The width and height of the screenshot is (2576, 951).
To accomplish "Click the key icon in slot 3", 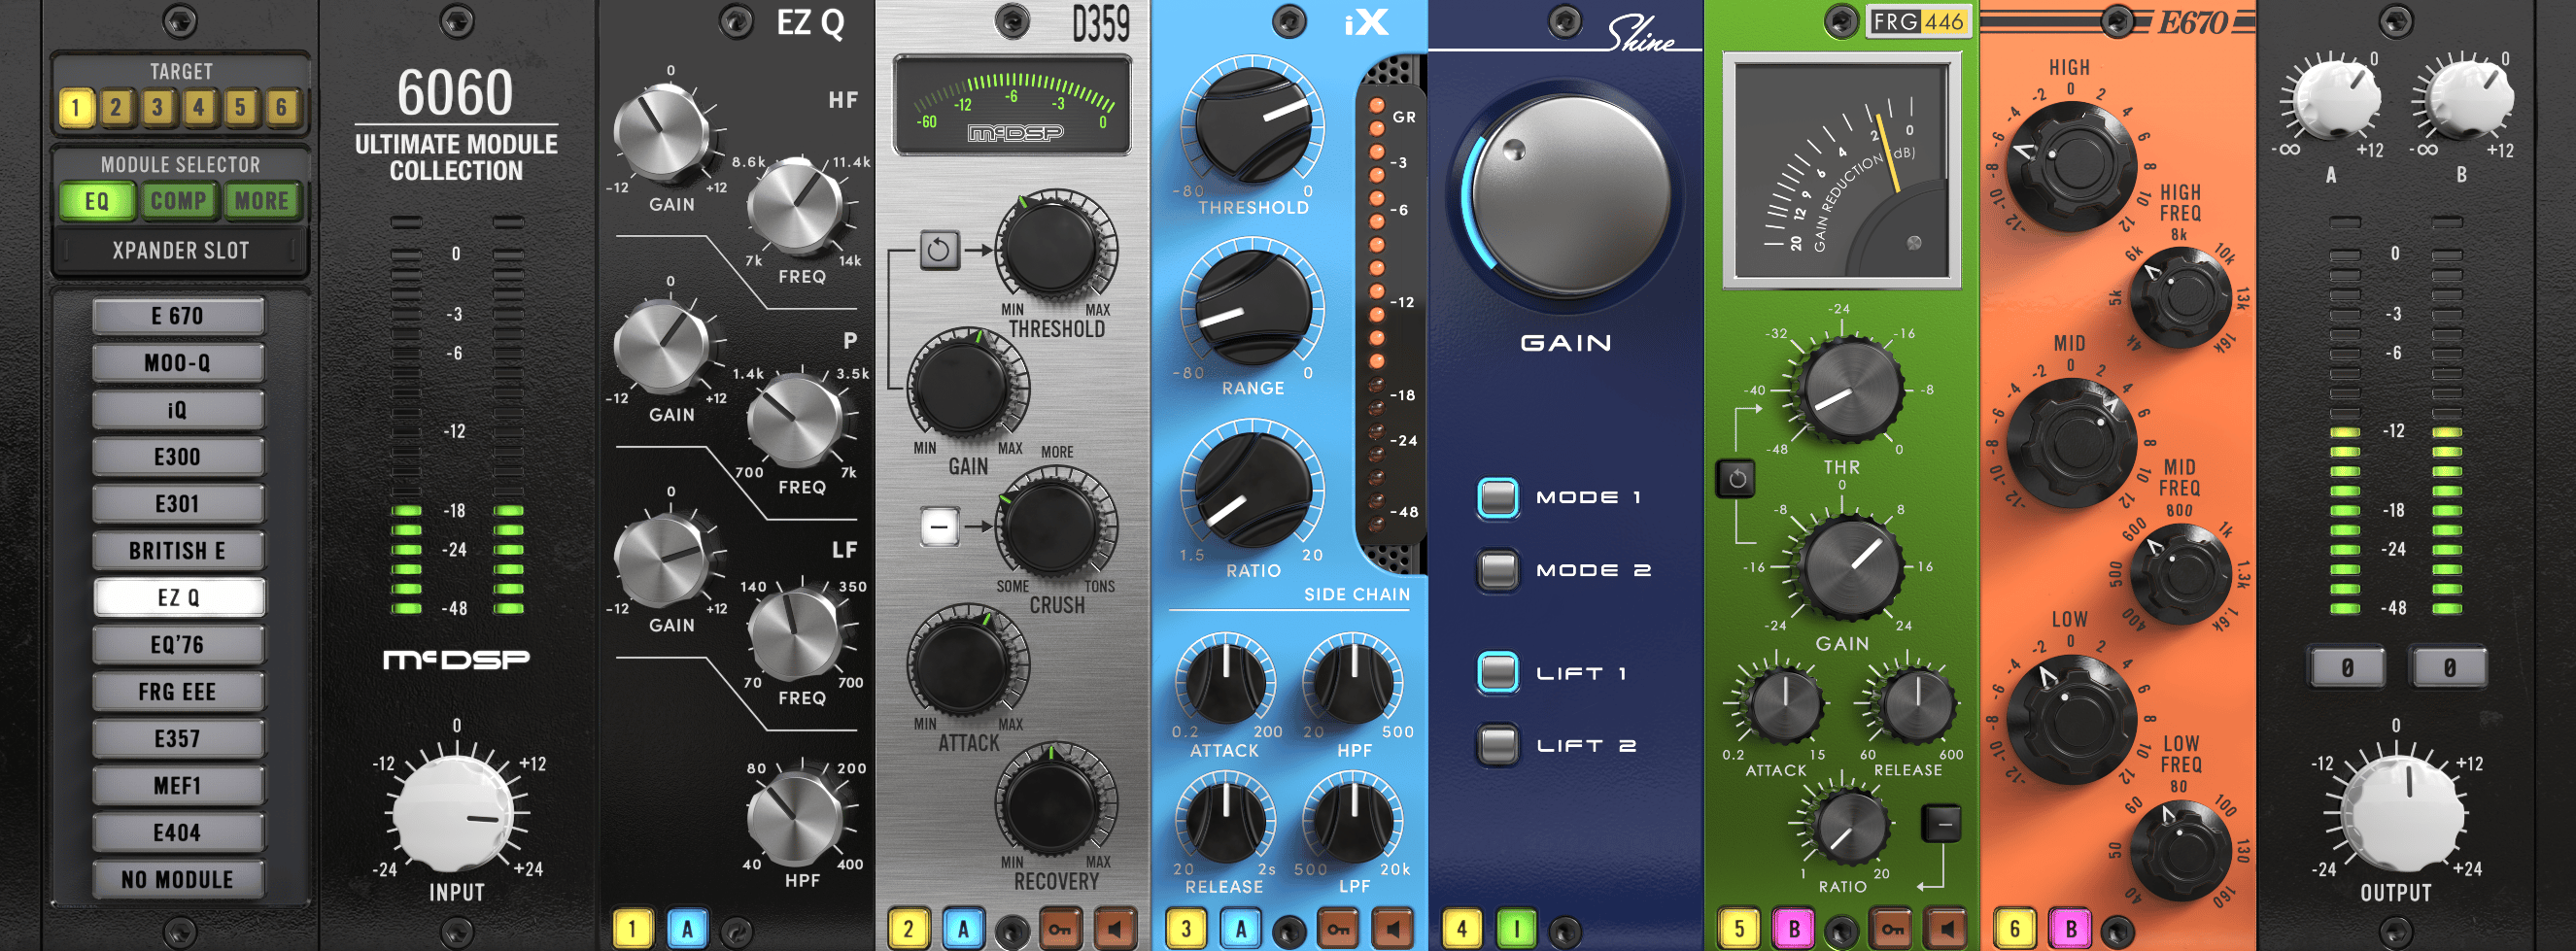I will (x=1338, y=929).
